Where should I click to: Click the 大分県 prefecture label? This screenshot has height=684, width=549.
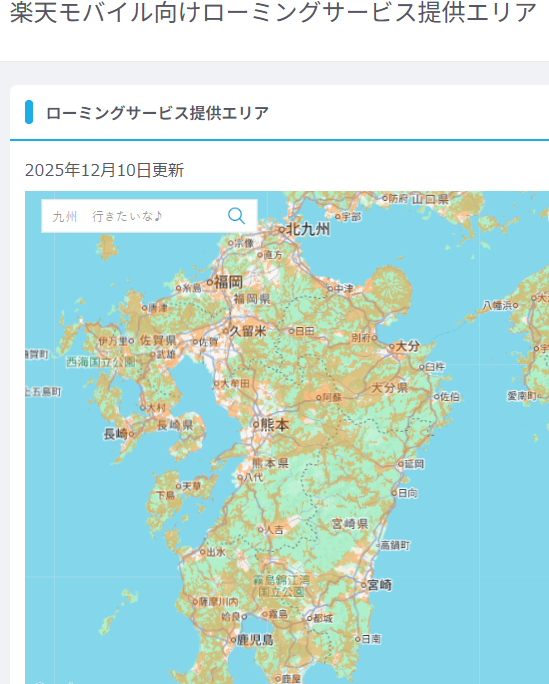[x=389, y=387]
